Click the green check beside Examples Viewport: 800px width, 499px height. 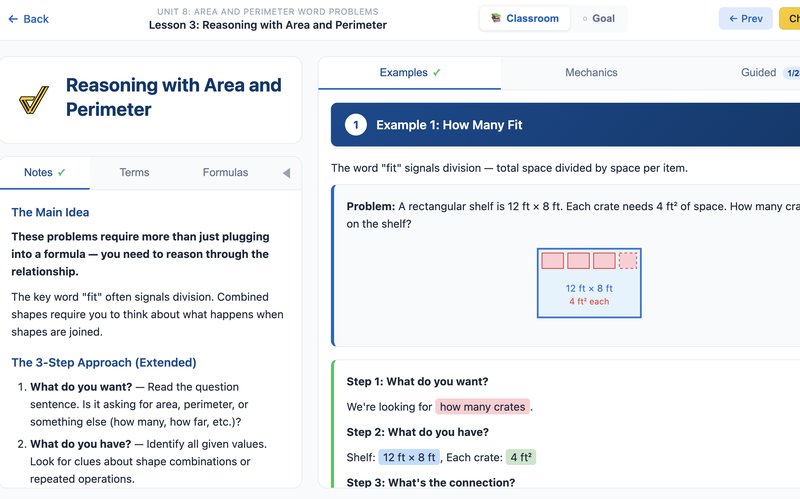click(x=437, y=72)
